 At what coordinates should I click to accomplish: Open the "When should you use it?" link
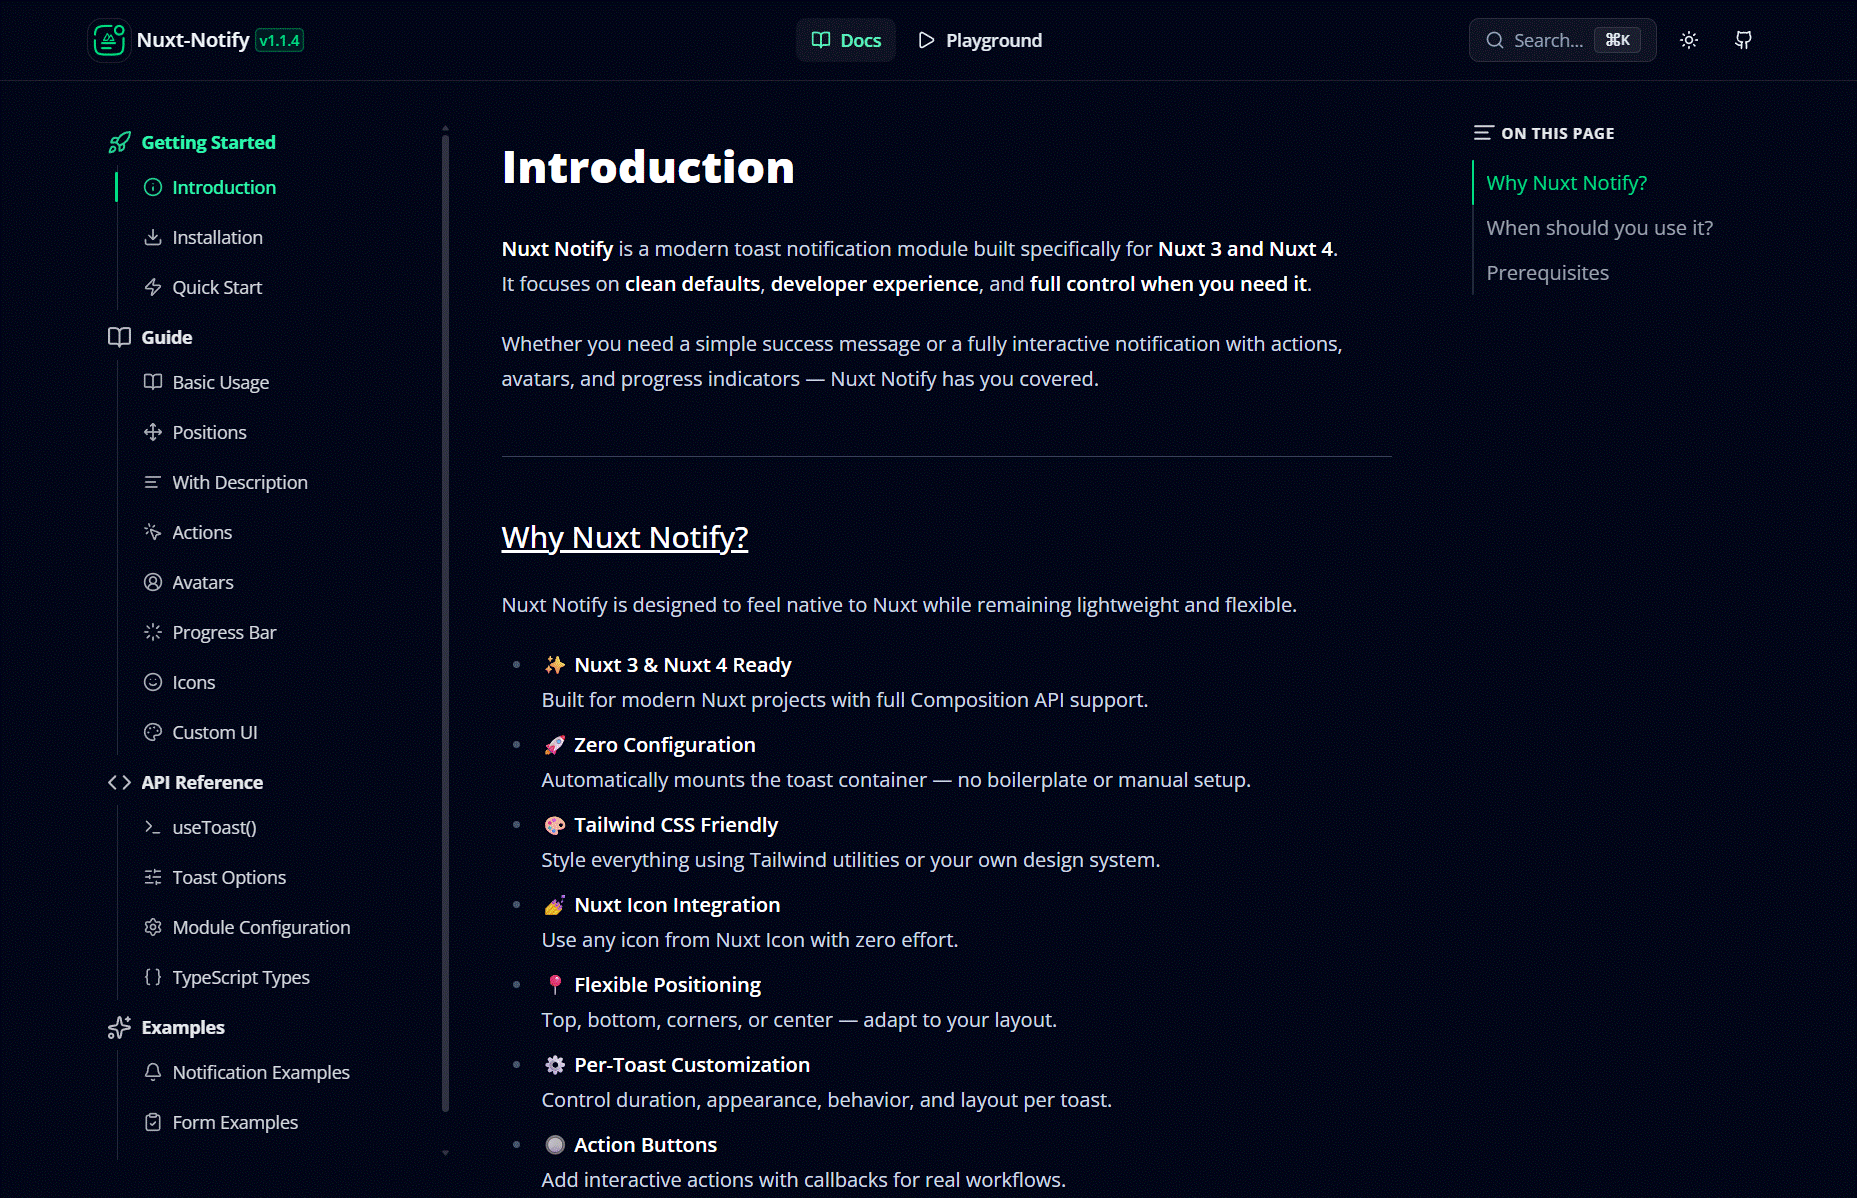[x=1599, y=227]
